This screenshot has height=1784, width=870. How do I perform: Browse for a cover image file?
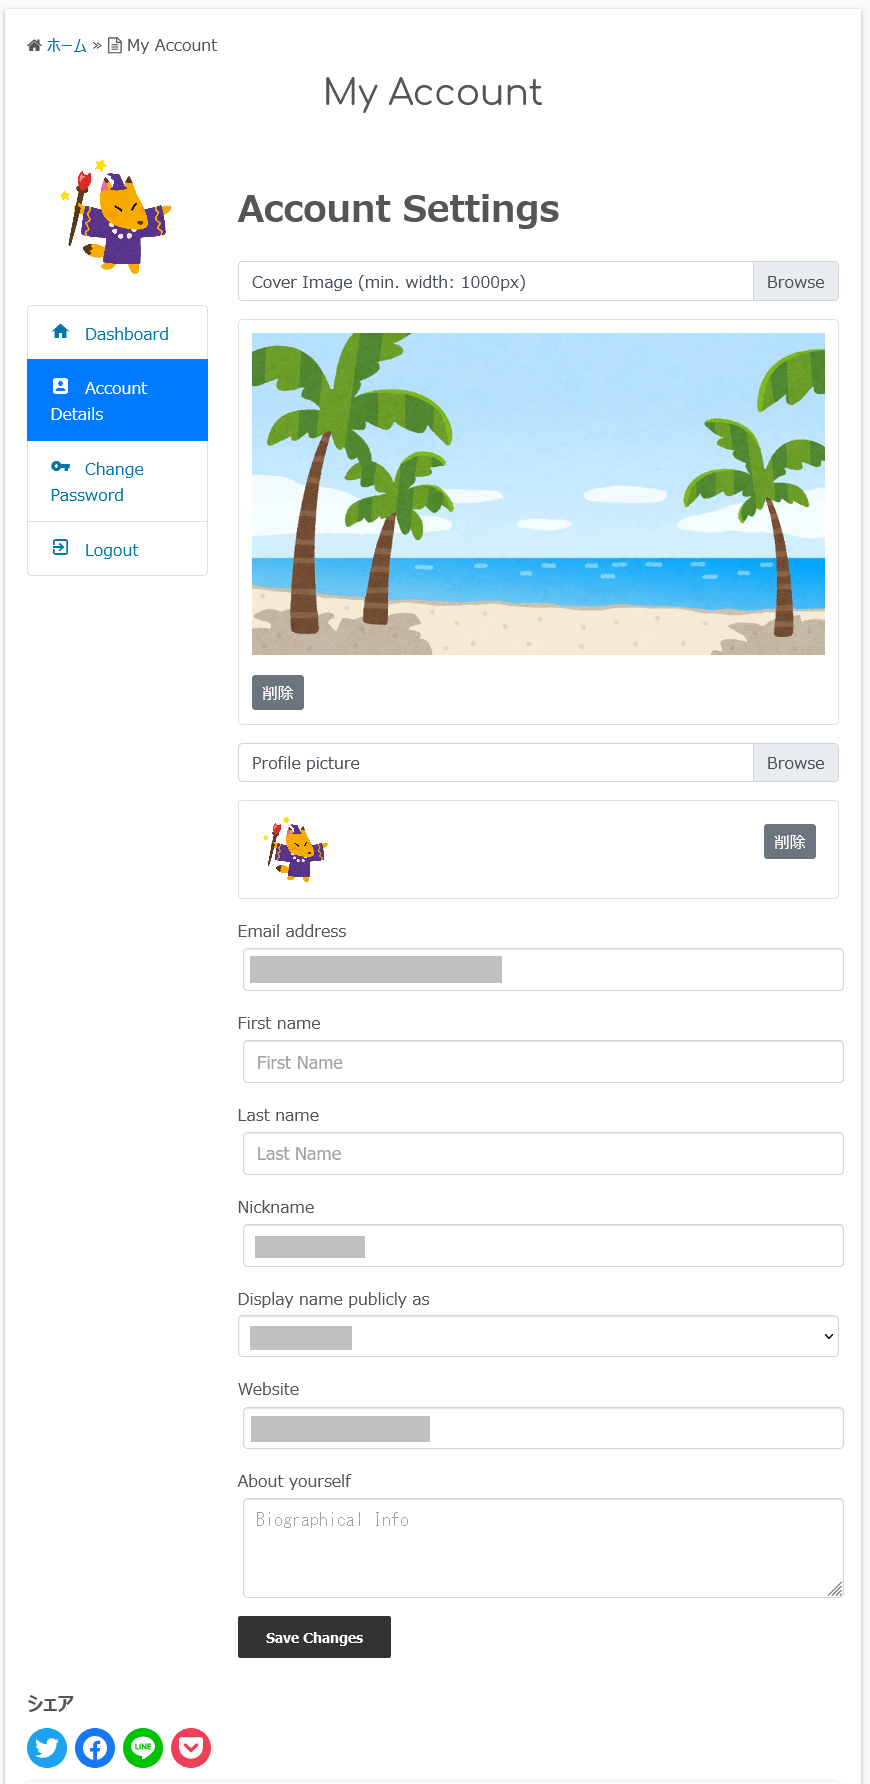tap(795, 282)
